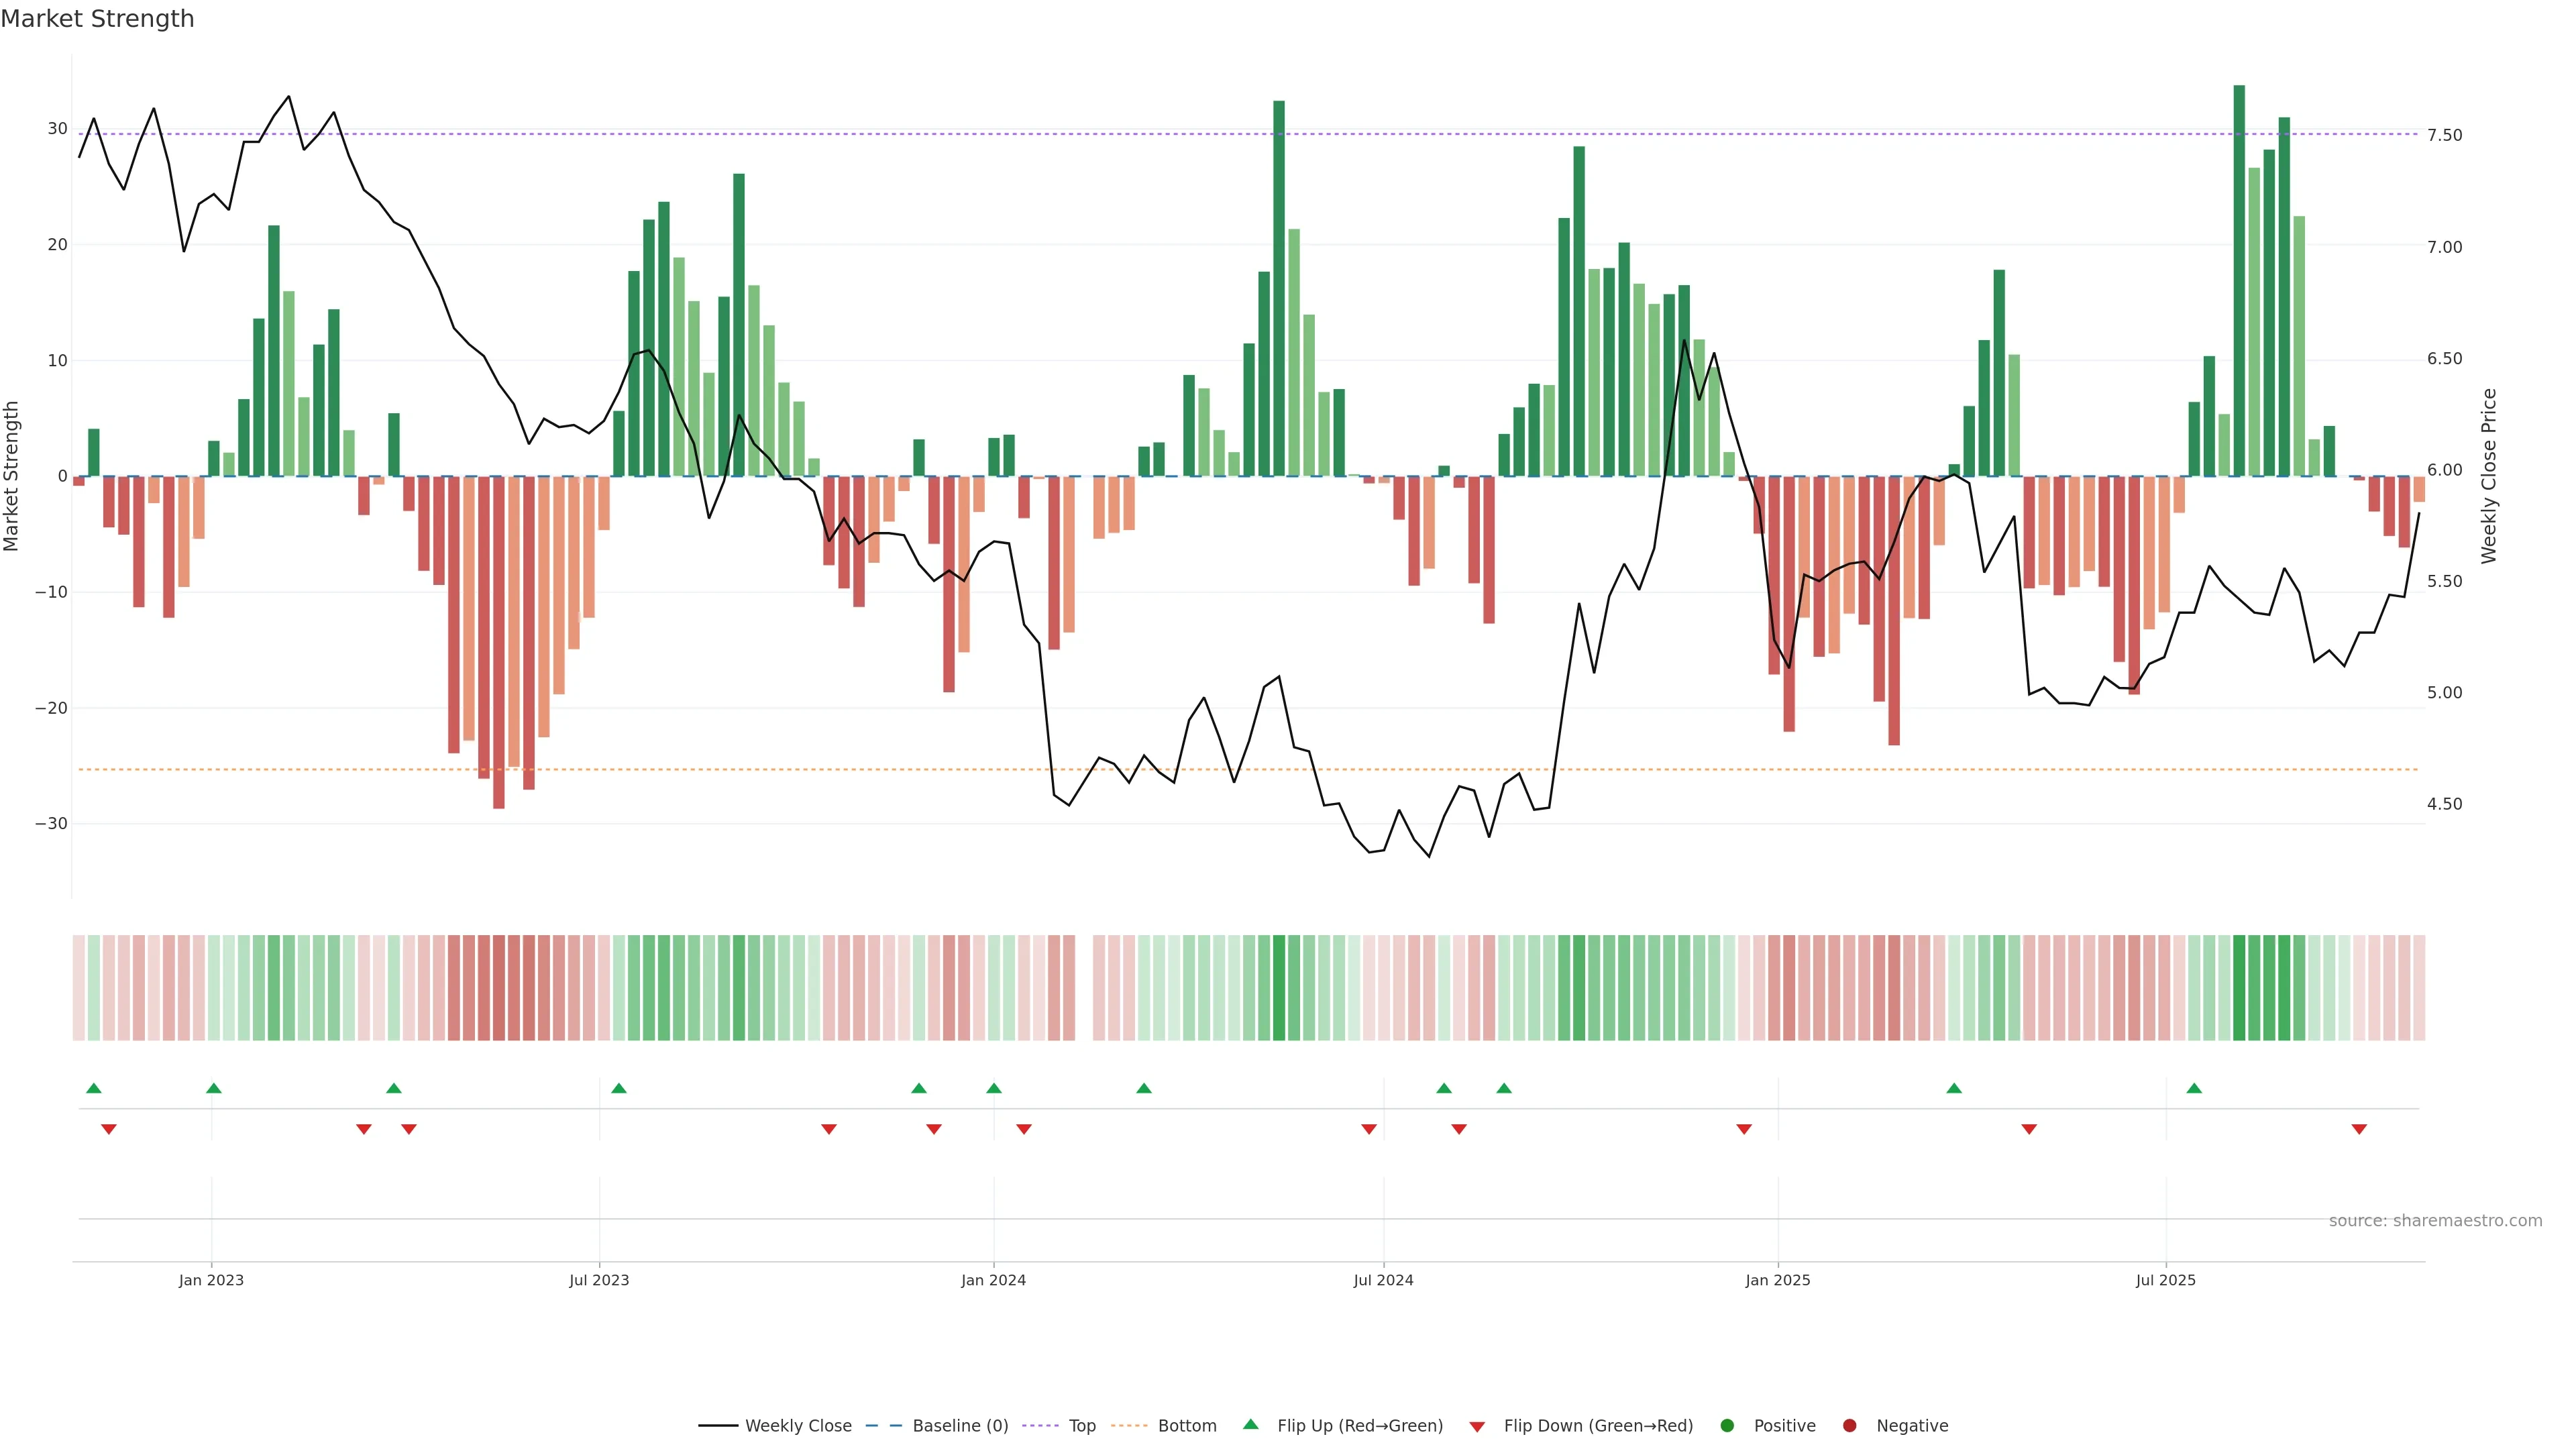Image resolution: width=2576 pixels, height=1449 pixels.
Task: Click first green flip-up triangle marker
Action: 94,1088
